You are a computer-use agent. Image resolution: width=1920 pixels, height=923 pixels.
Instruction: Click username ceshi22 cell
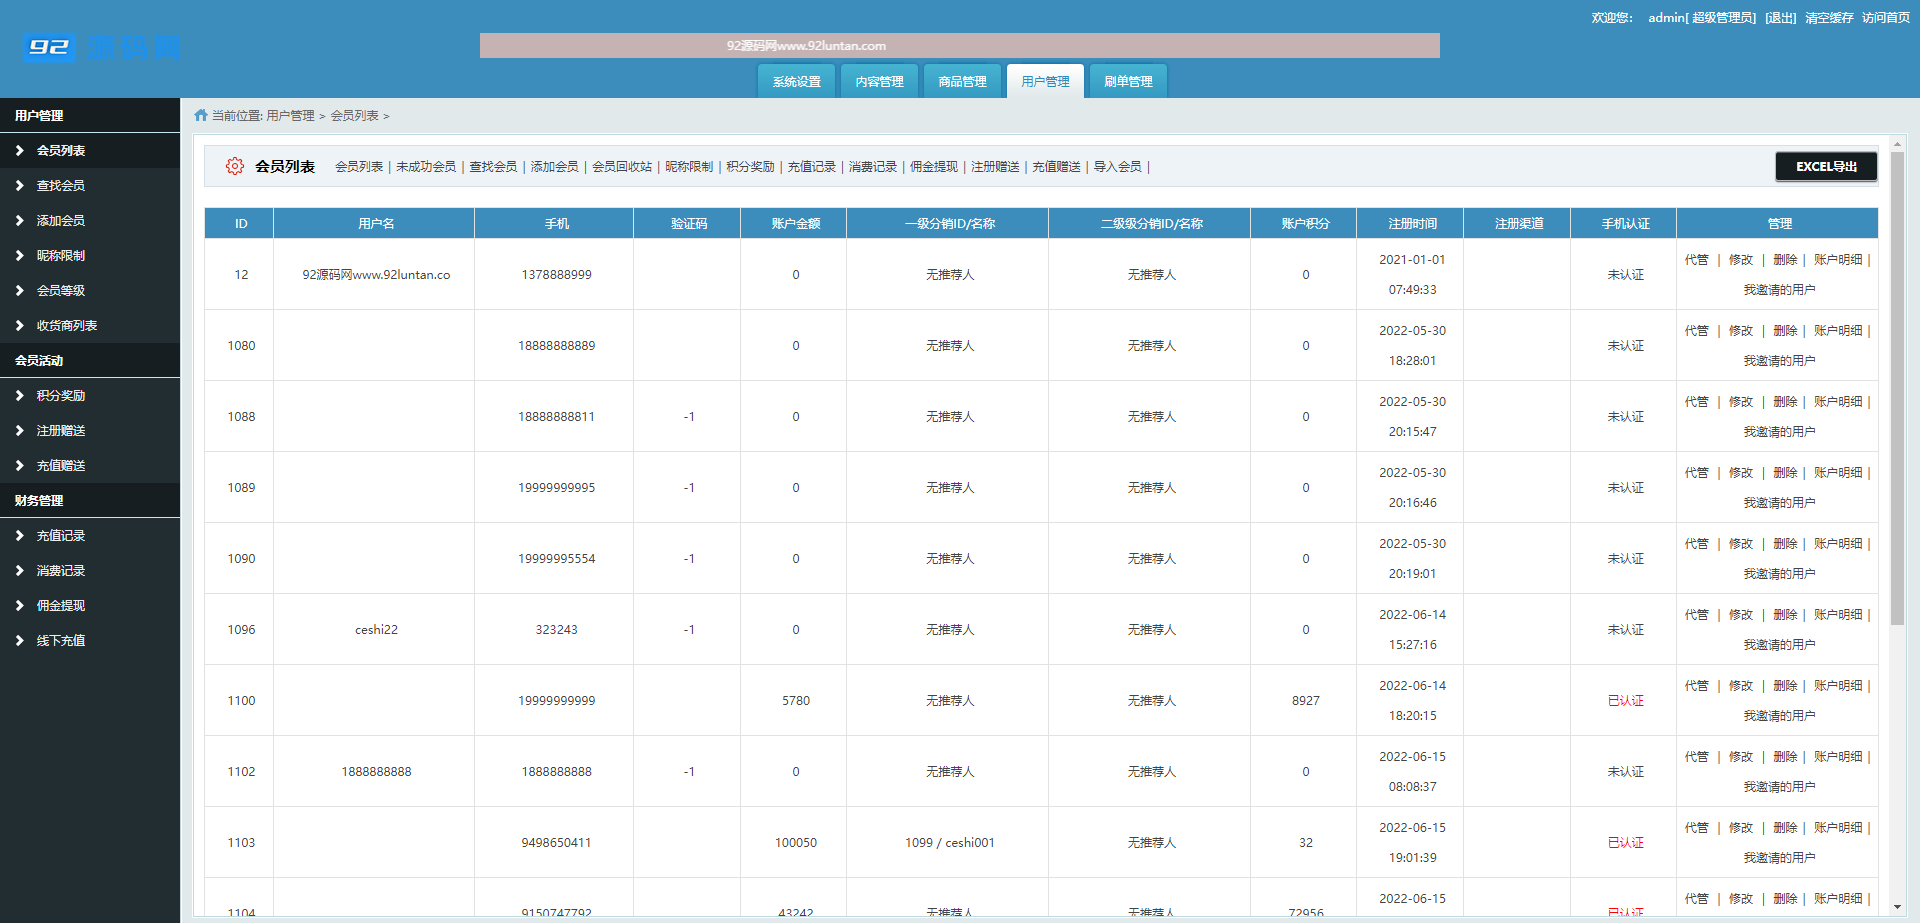click(376, 629)
